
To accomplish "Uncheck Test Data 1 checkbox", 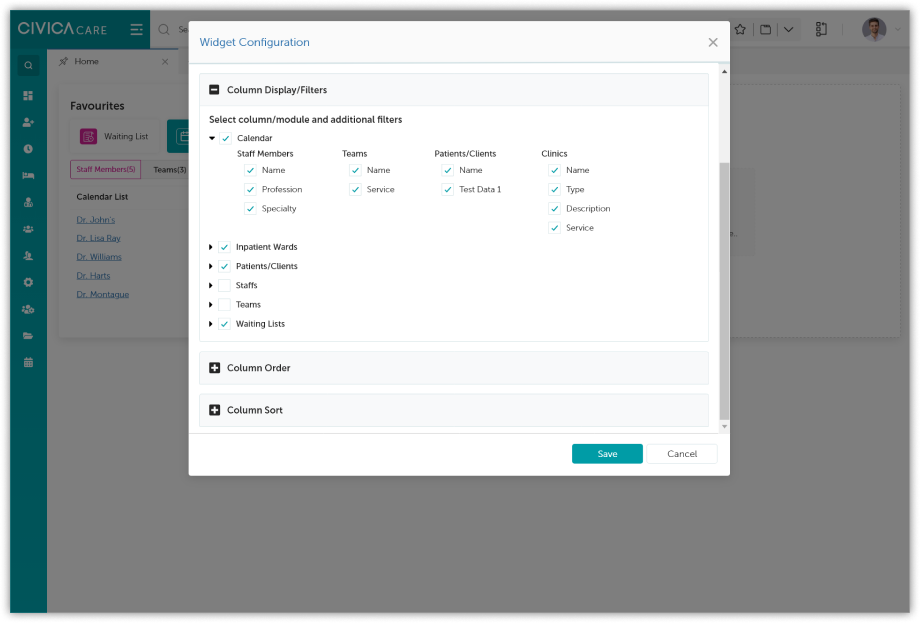I will [448, 189].
